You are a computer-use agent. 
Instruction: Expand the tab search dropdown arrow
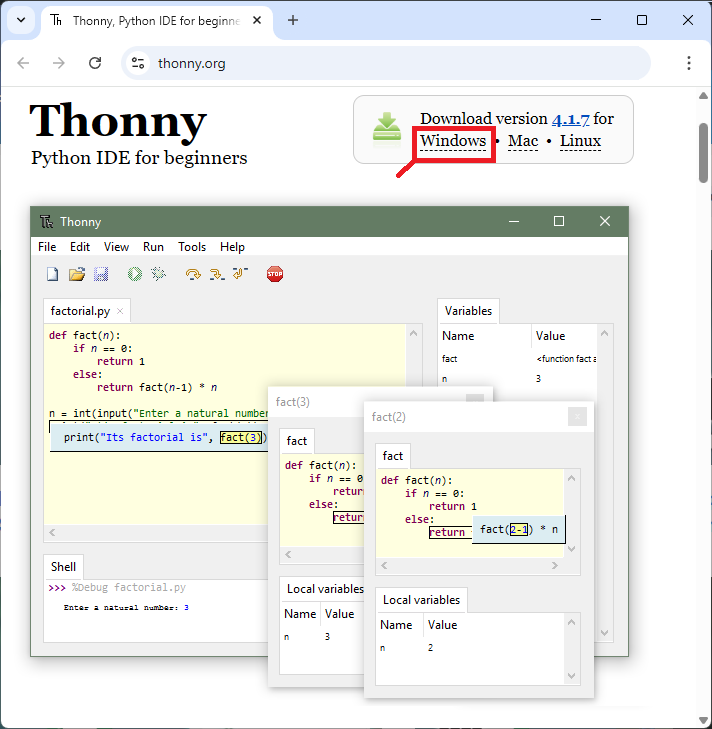tap(20, 20)
